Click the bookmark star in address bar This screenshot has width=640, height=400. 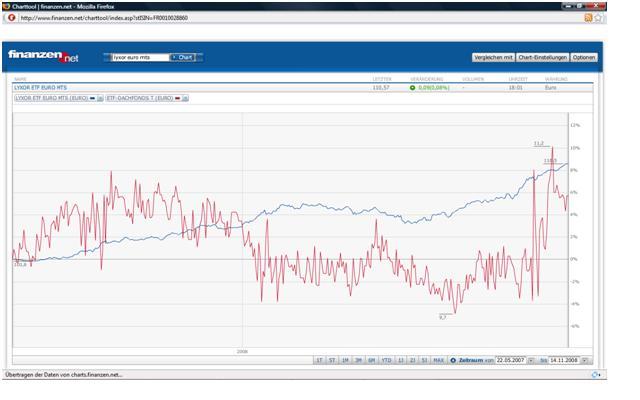pyautogui.click(x=598, y=18)
